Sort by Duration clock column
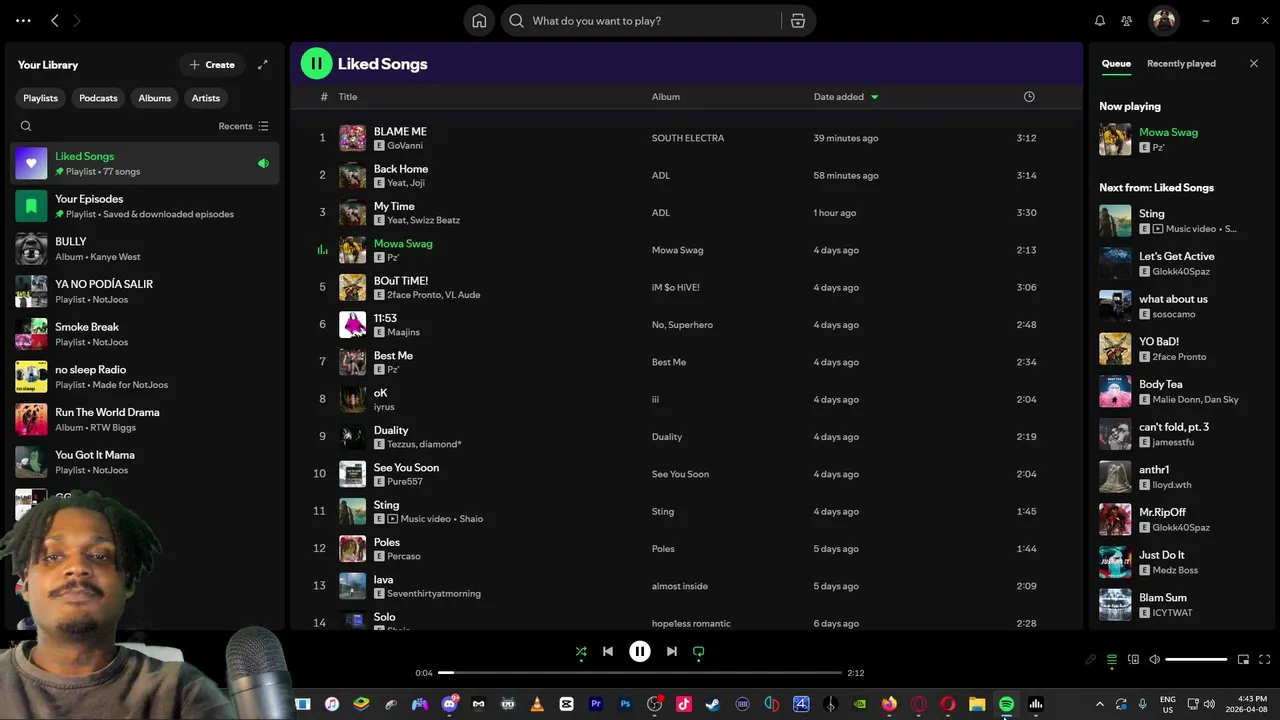Viewport: 1280px width, 720px height. pos(1029,97)
